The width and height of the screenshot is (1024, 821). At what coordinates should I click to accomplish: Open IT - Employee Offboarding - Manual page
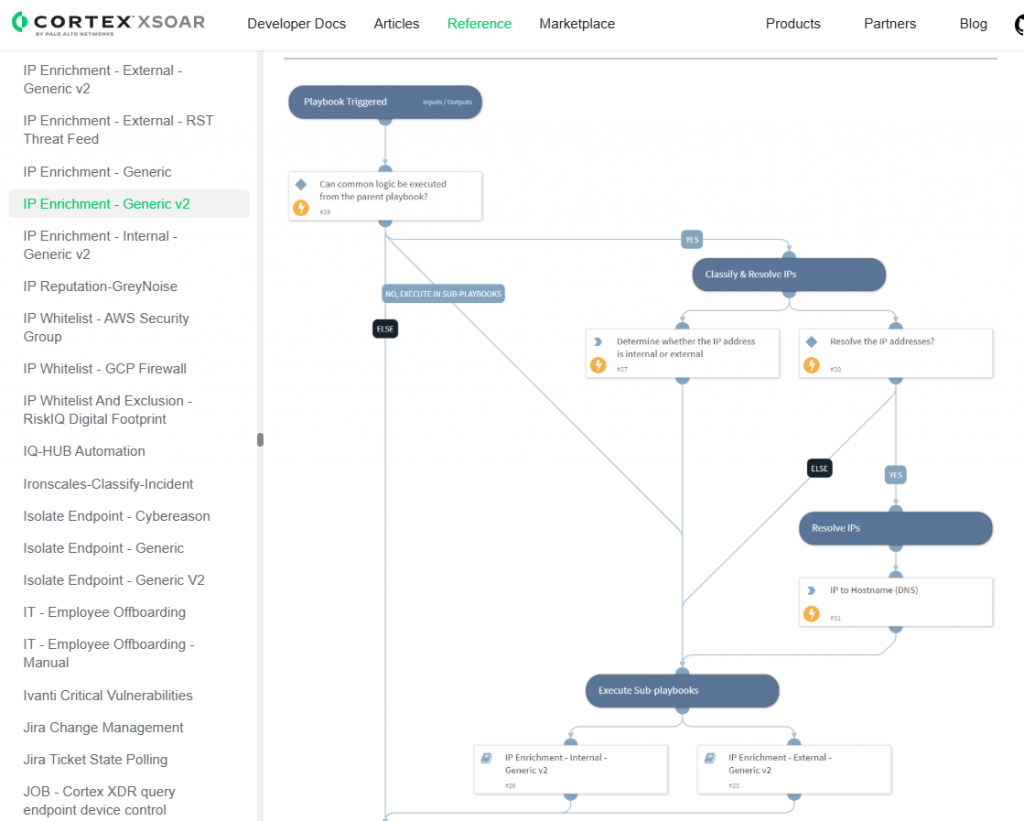[x=109, y=653]
